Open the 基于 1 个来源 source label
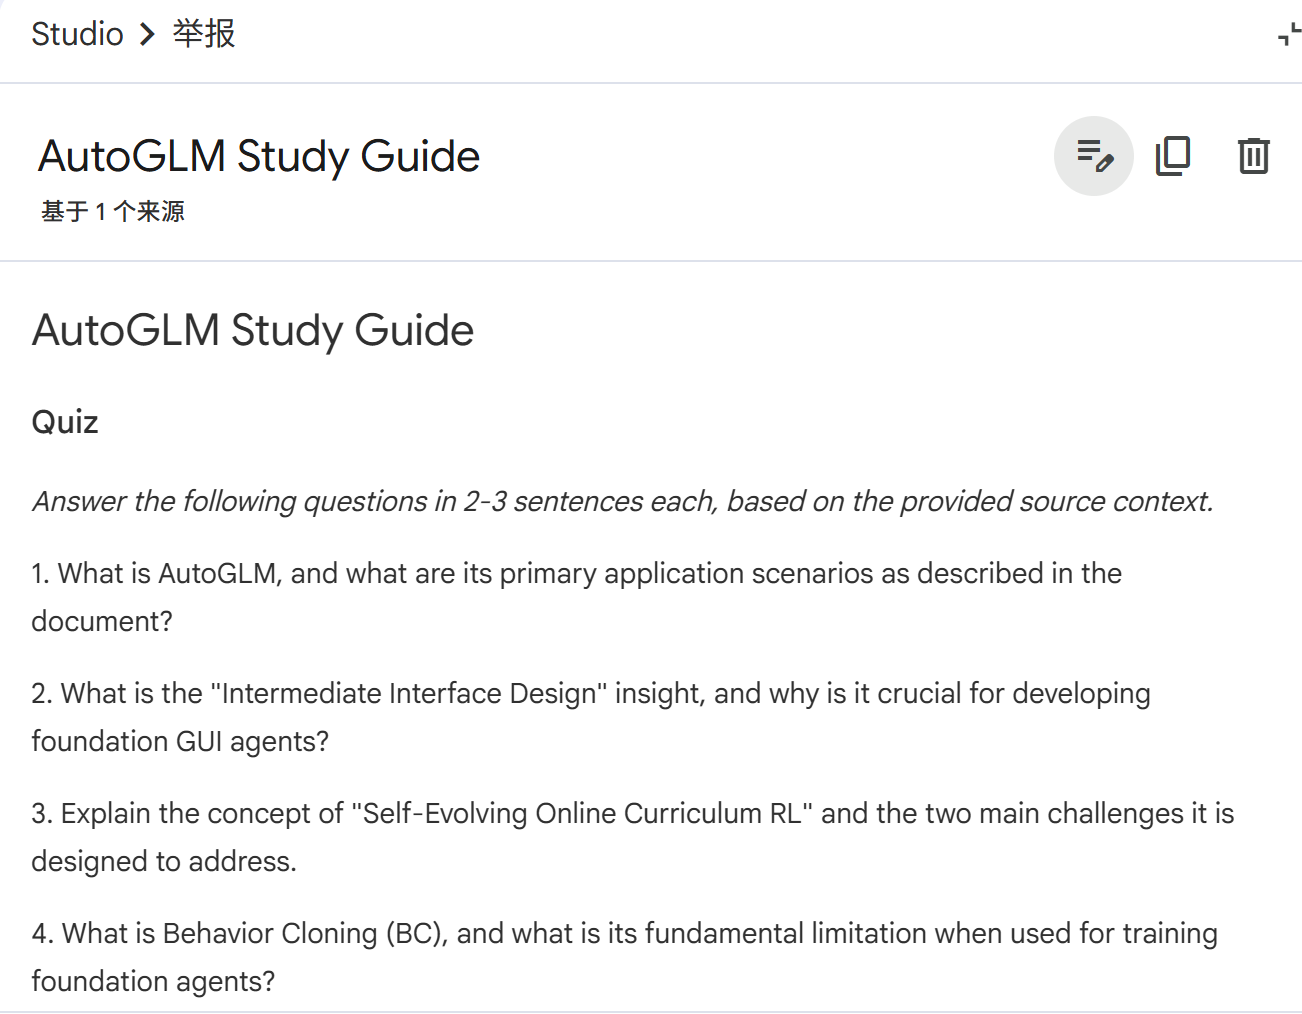The width and height of the screenshot is (1302, 1014). [x=113, y=212]
